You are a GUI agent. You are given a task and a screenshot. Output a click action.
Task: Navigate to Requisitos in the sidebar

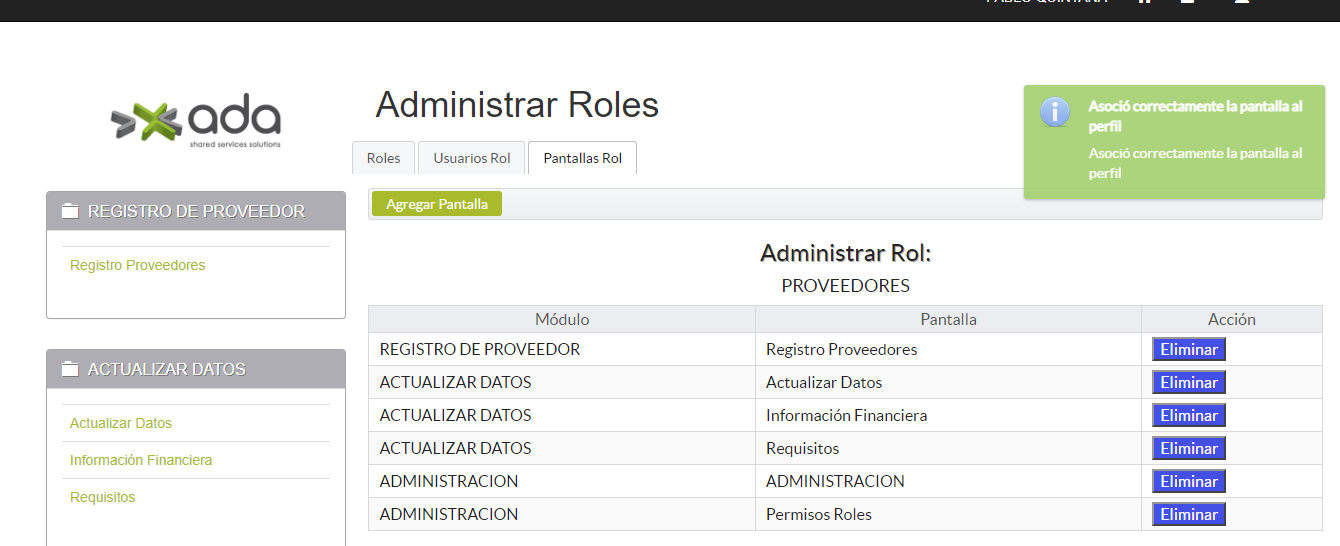(102, 497)
